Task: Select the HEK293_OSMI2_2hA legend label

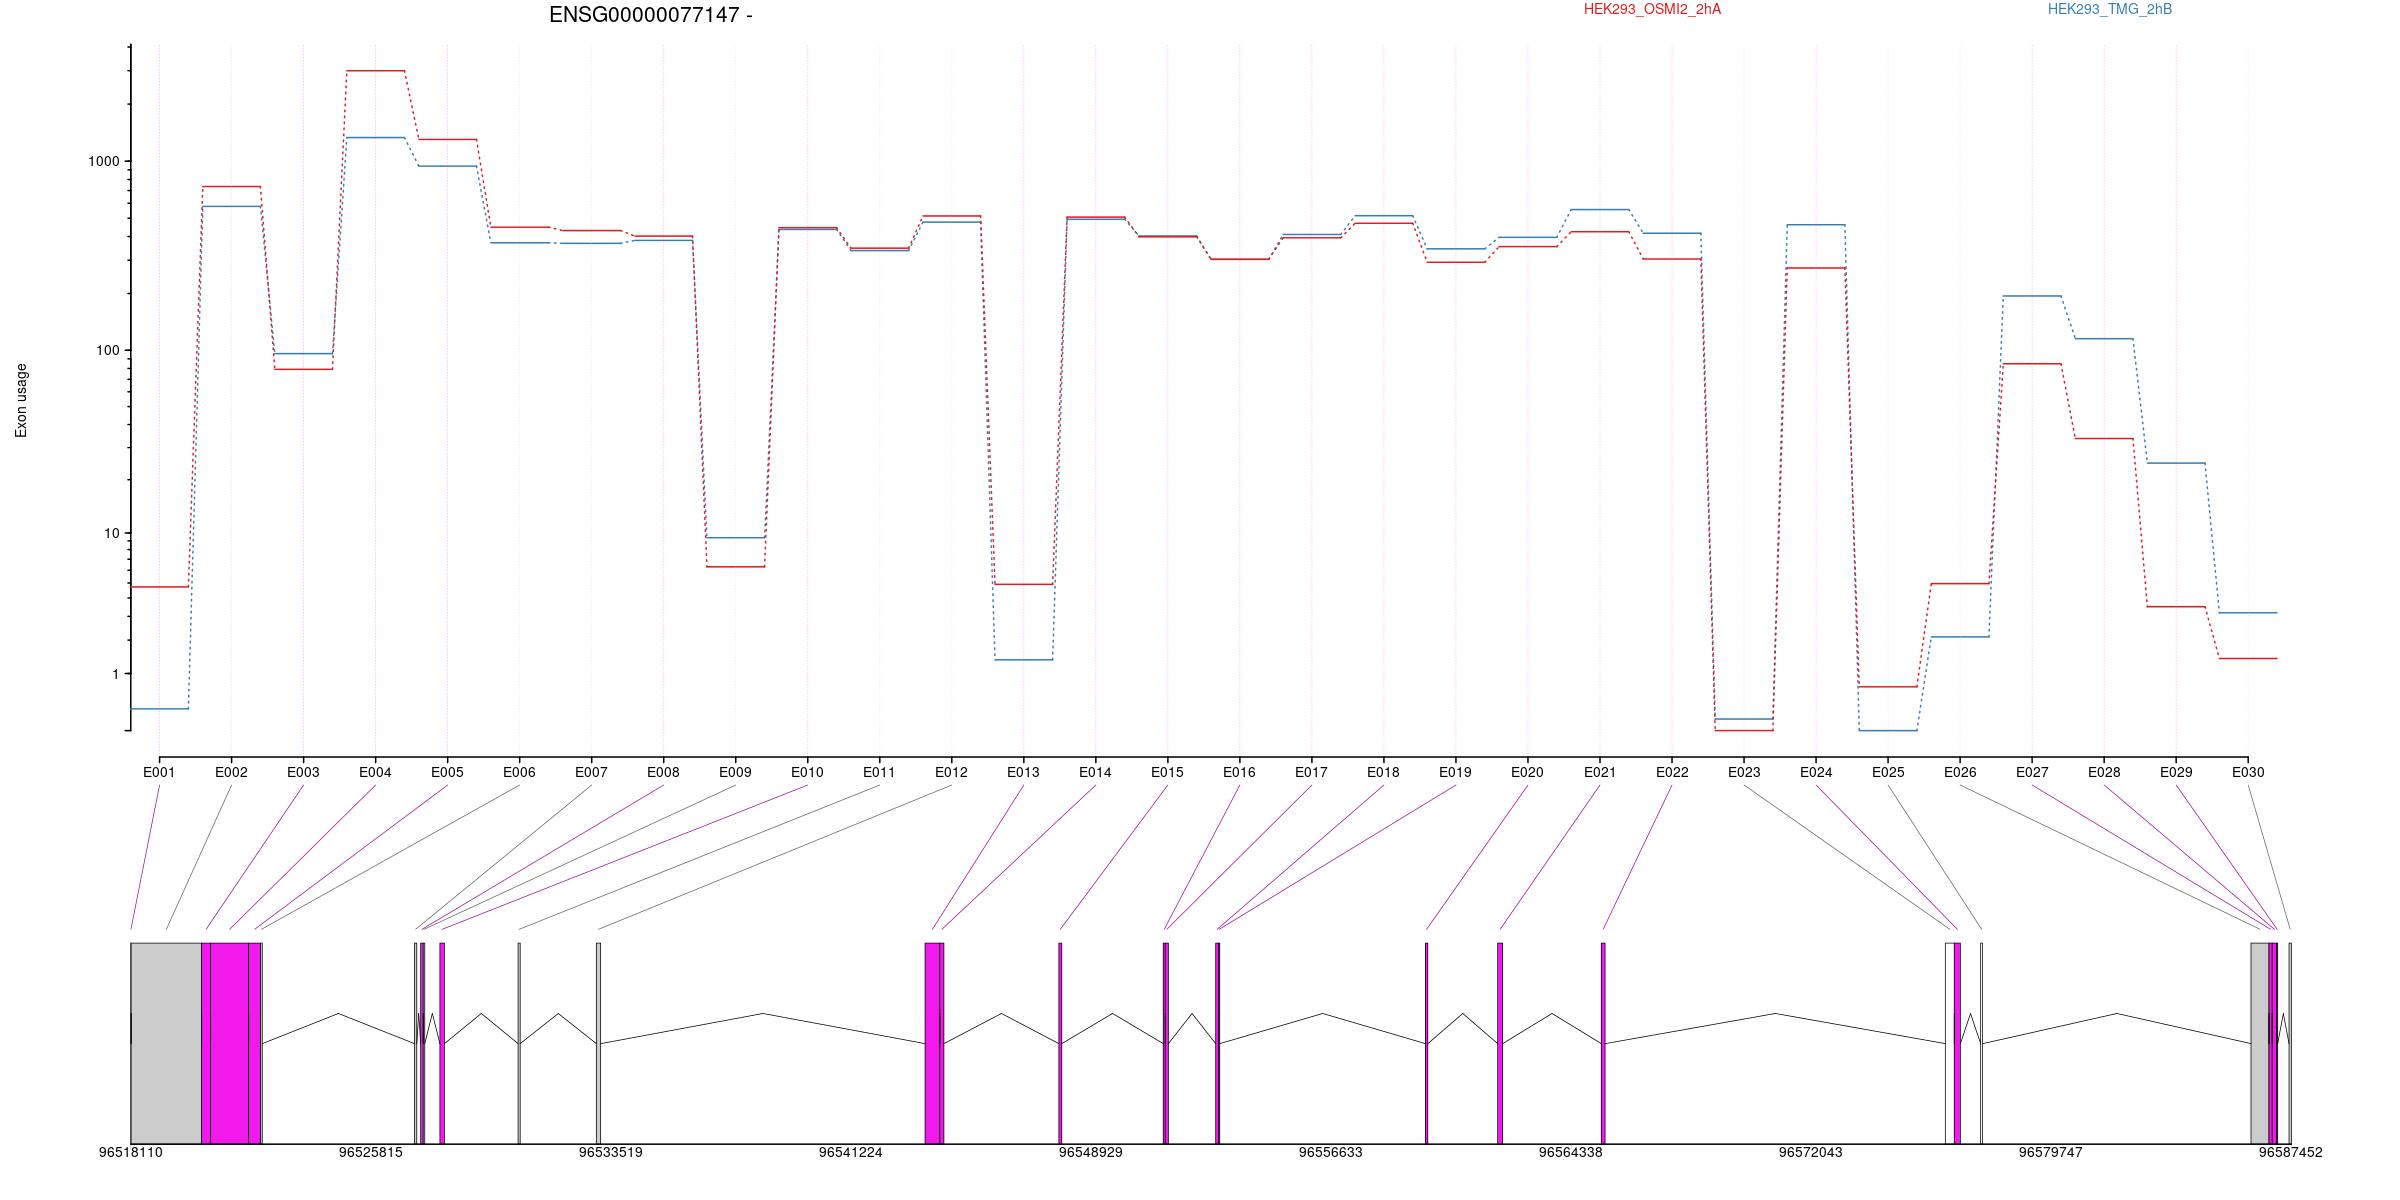Action: [x=1652, y=9]
